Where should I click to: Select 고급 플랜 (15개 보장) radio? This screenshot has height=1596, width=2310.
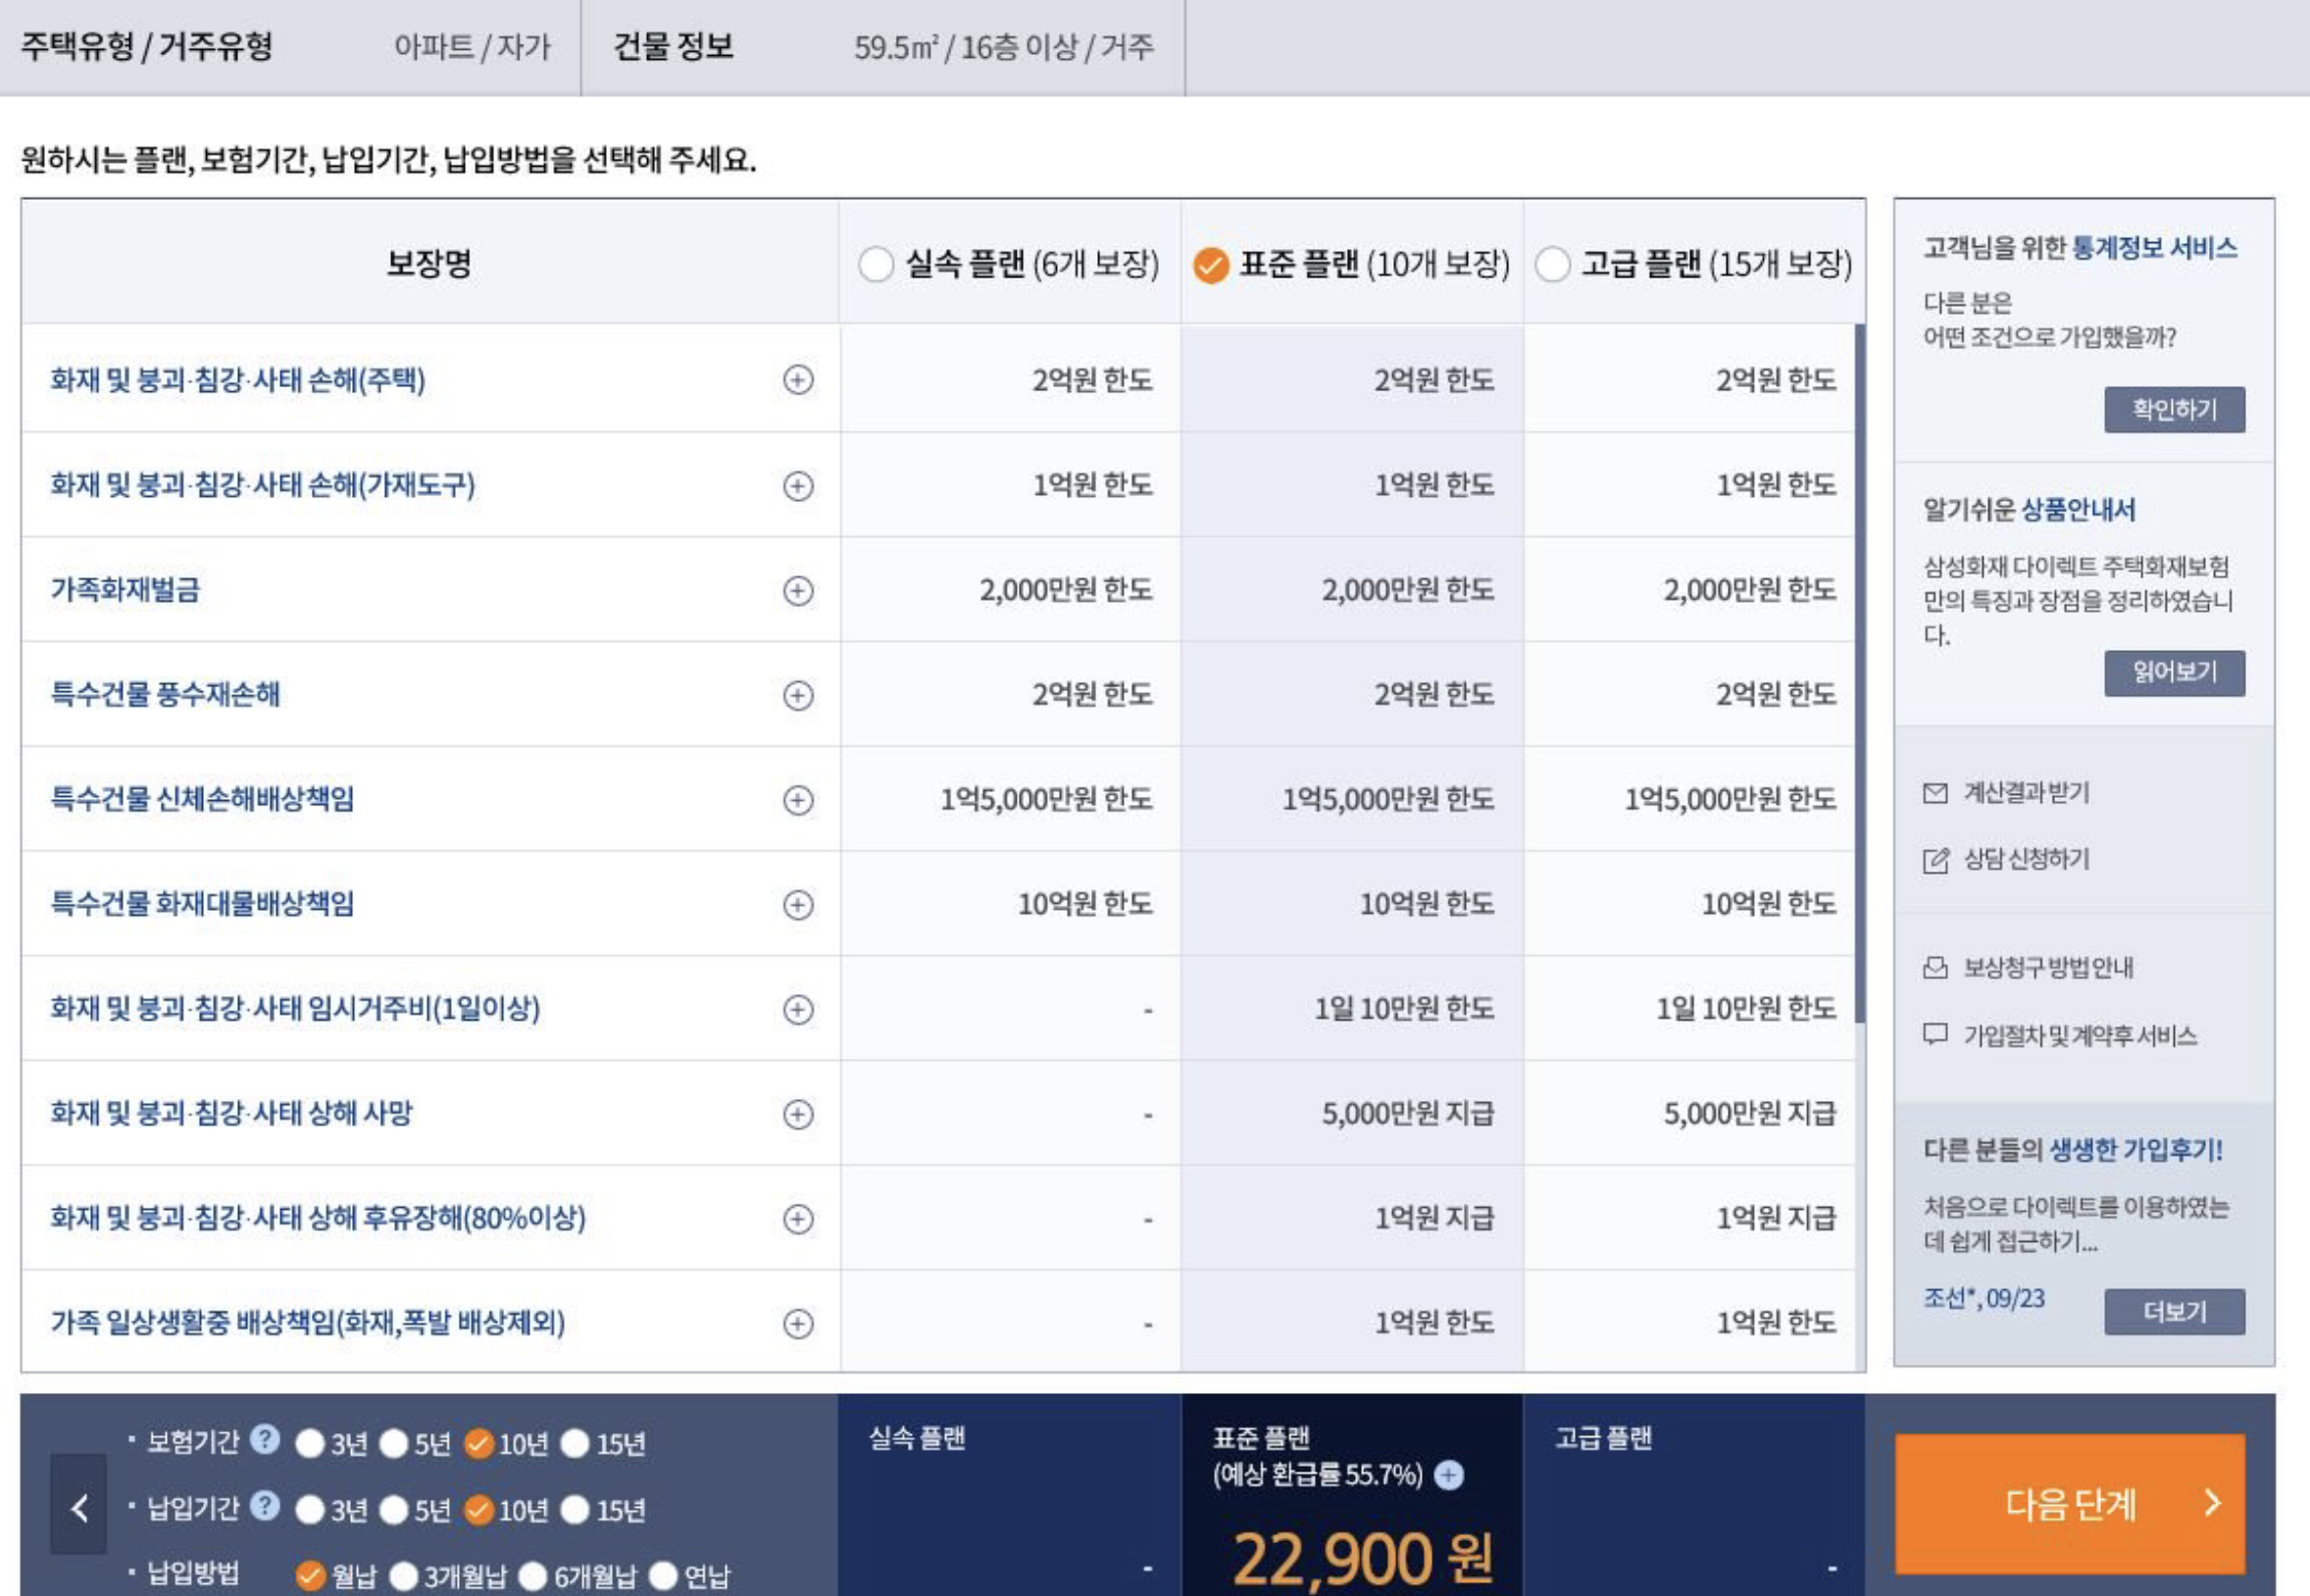tap(1552, 265)
